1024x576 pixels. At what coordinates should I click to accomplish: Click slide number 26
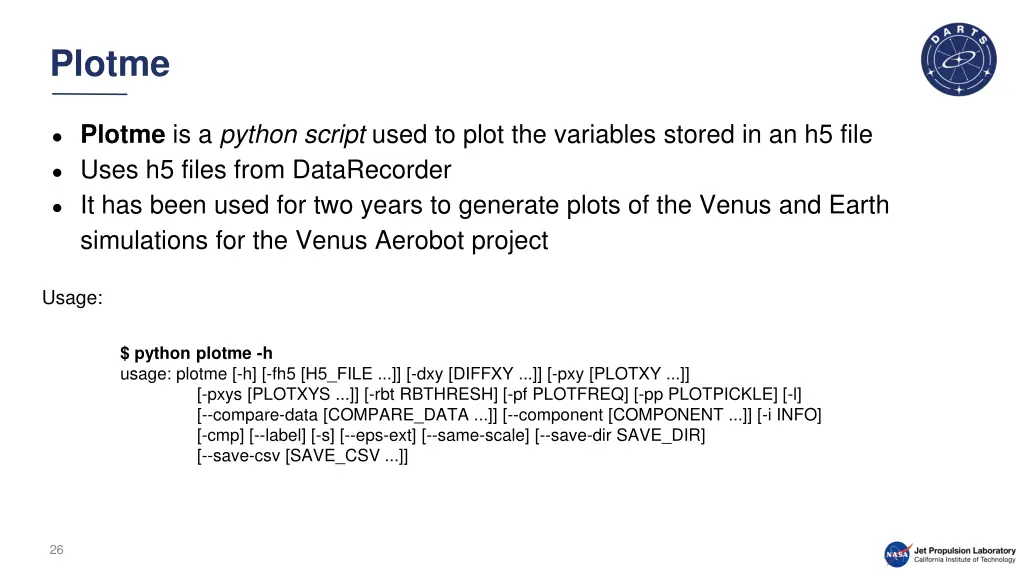click(x=56, y=550)
